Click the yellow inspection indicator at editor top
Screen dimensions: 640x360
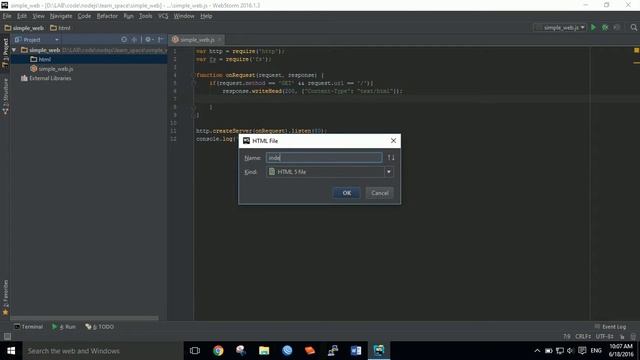tap(636, 50)
